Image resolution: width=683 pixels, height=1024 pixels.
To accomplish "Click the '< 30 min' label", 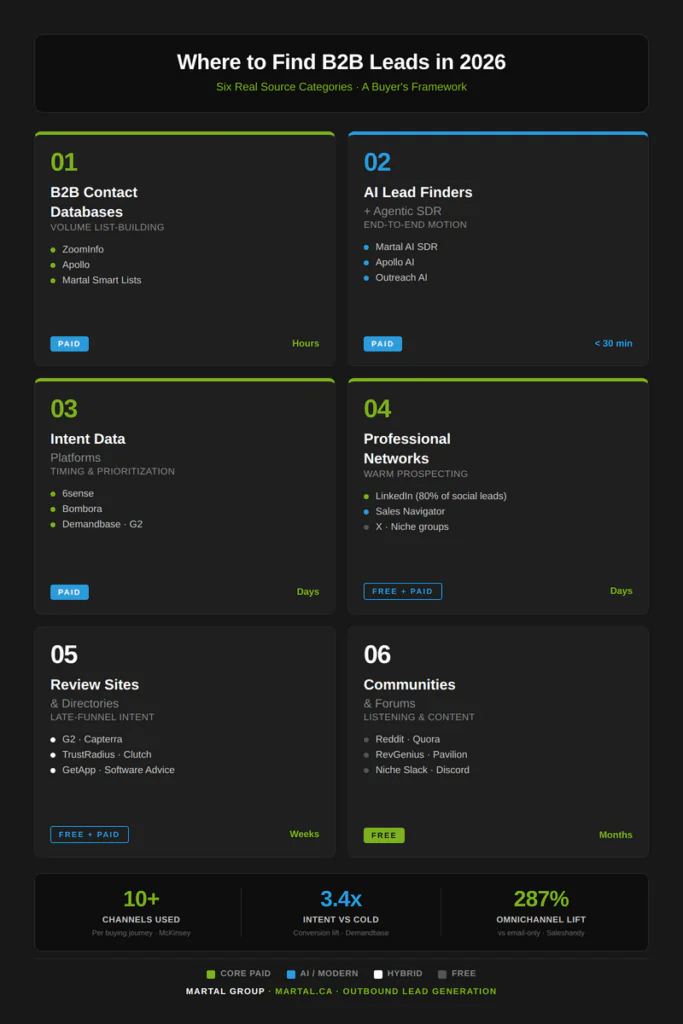I will coord(613,344).
